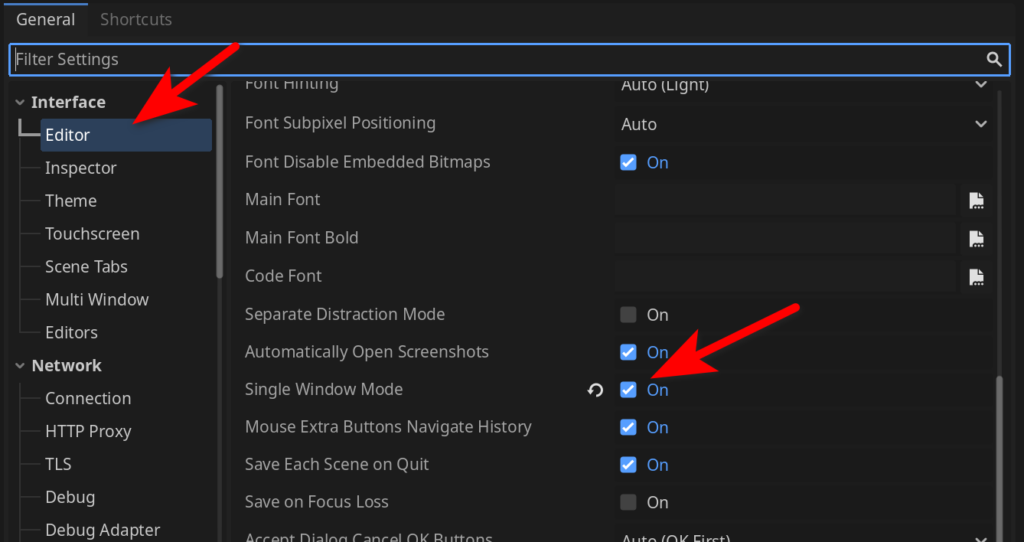The height and width of the screenshot is (542, 1024).
Task: Open file browser for Code Font
Action: 976,276
